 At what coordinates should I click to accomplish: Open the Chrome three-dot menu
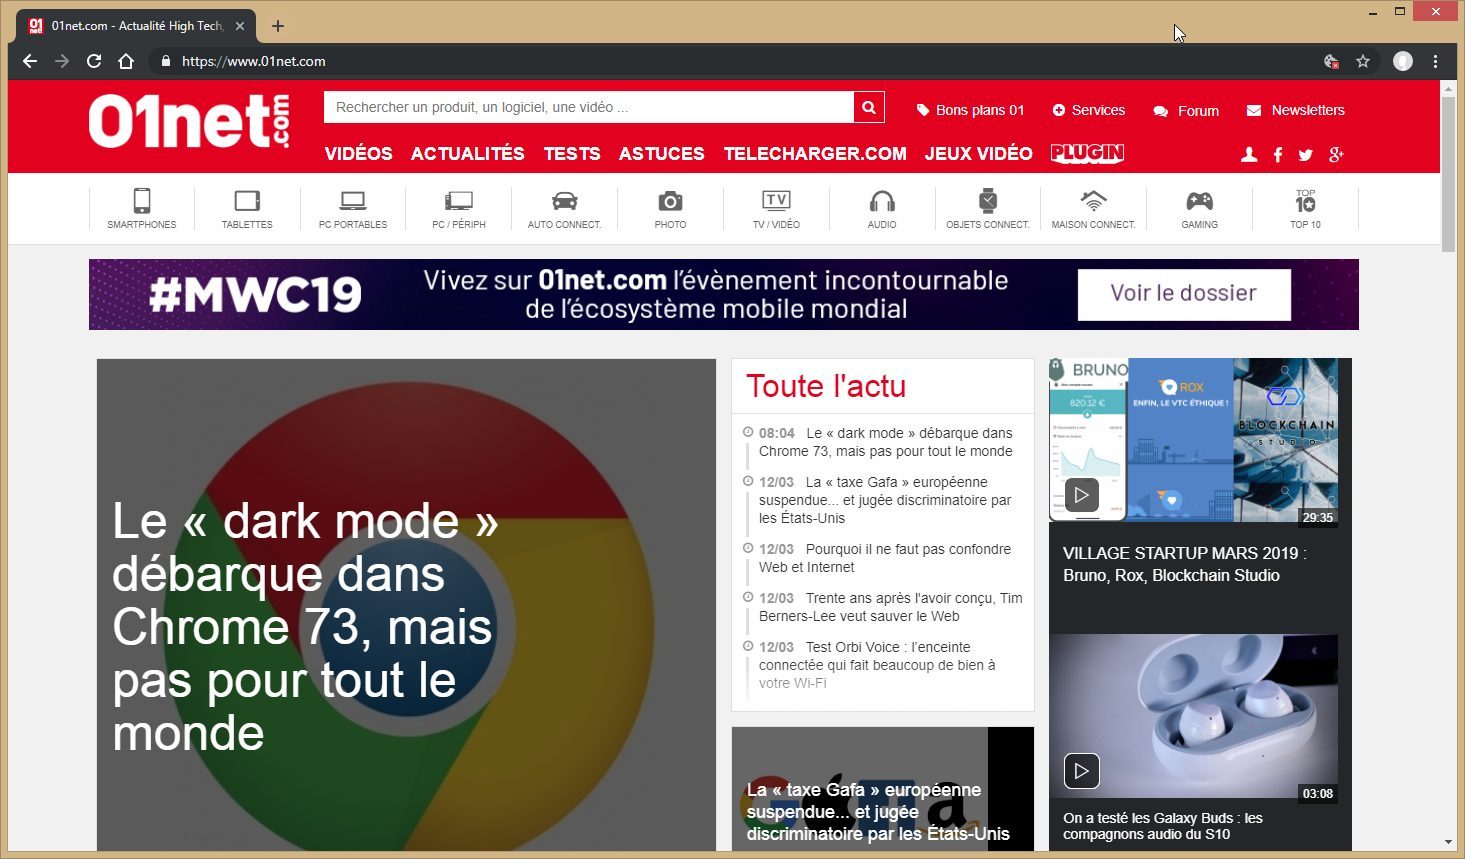(x=1435, y=61)
